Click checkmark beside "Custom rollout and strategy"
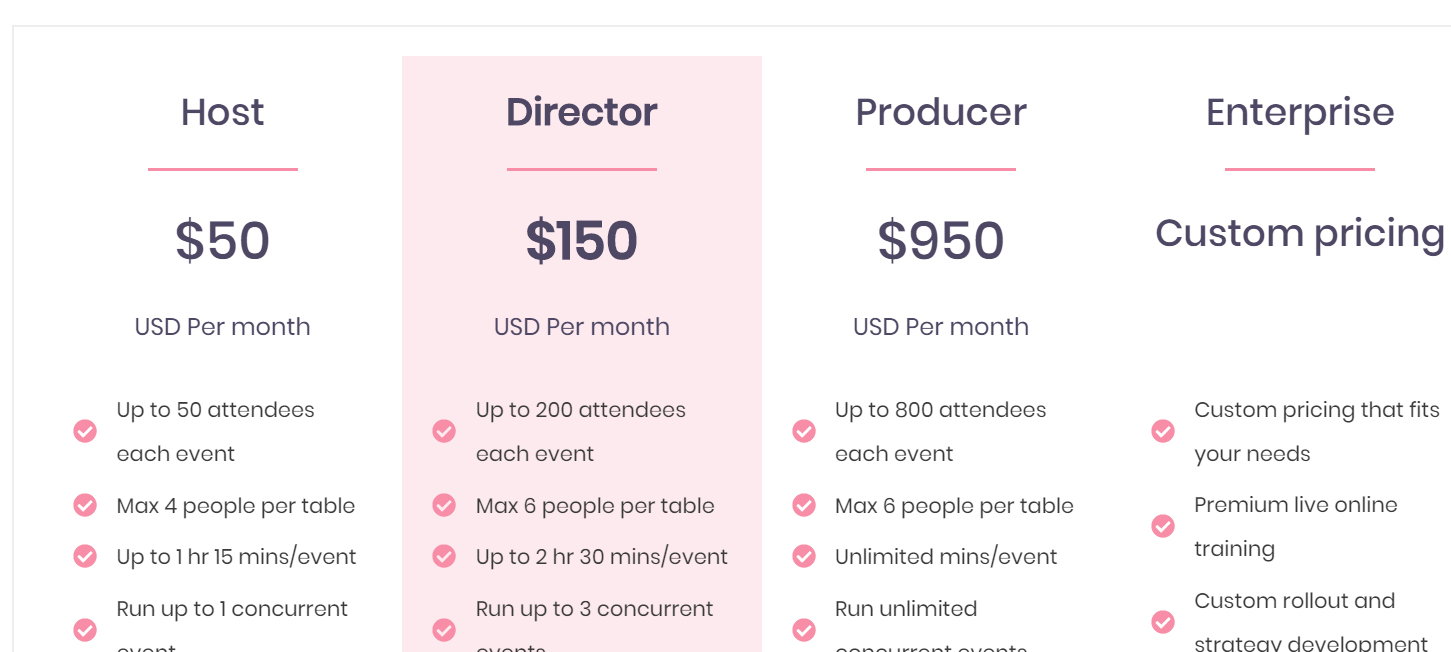The width and height of the screenshot is (1451, 652). 1163,622
